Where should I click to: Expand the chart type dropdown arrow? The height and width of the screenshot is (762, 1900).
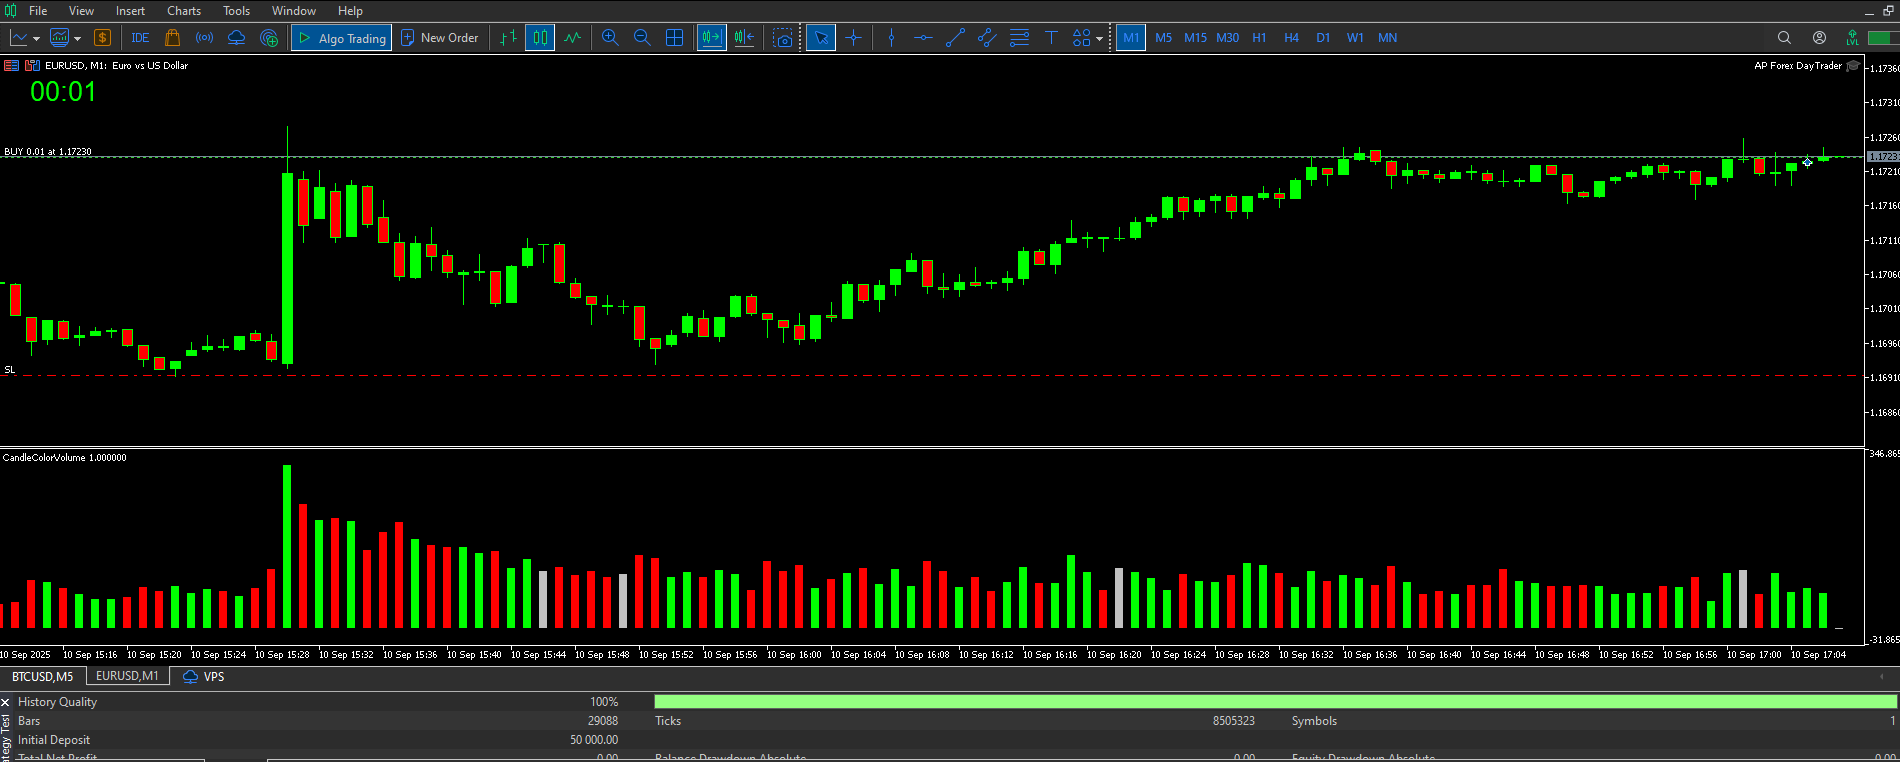click(37, 39)
